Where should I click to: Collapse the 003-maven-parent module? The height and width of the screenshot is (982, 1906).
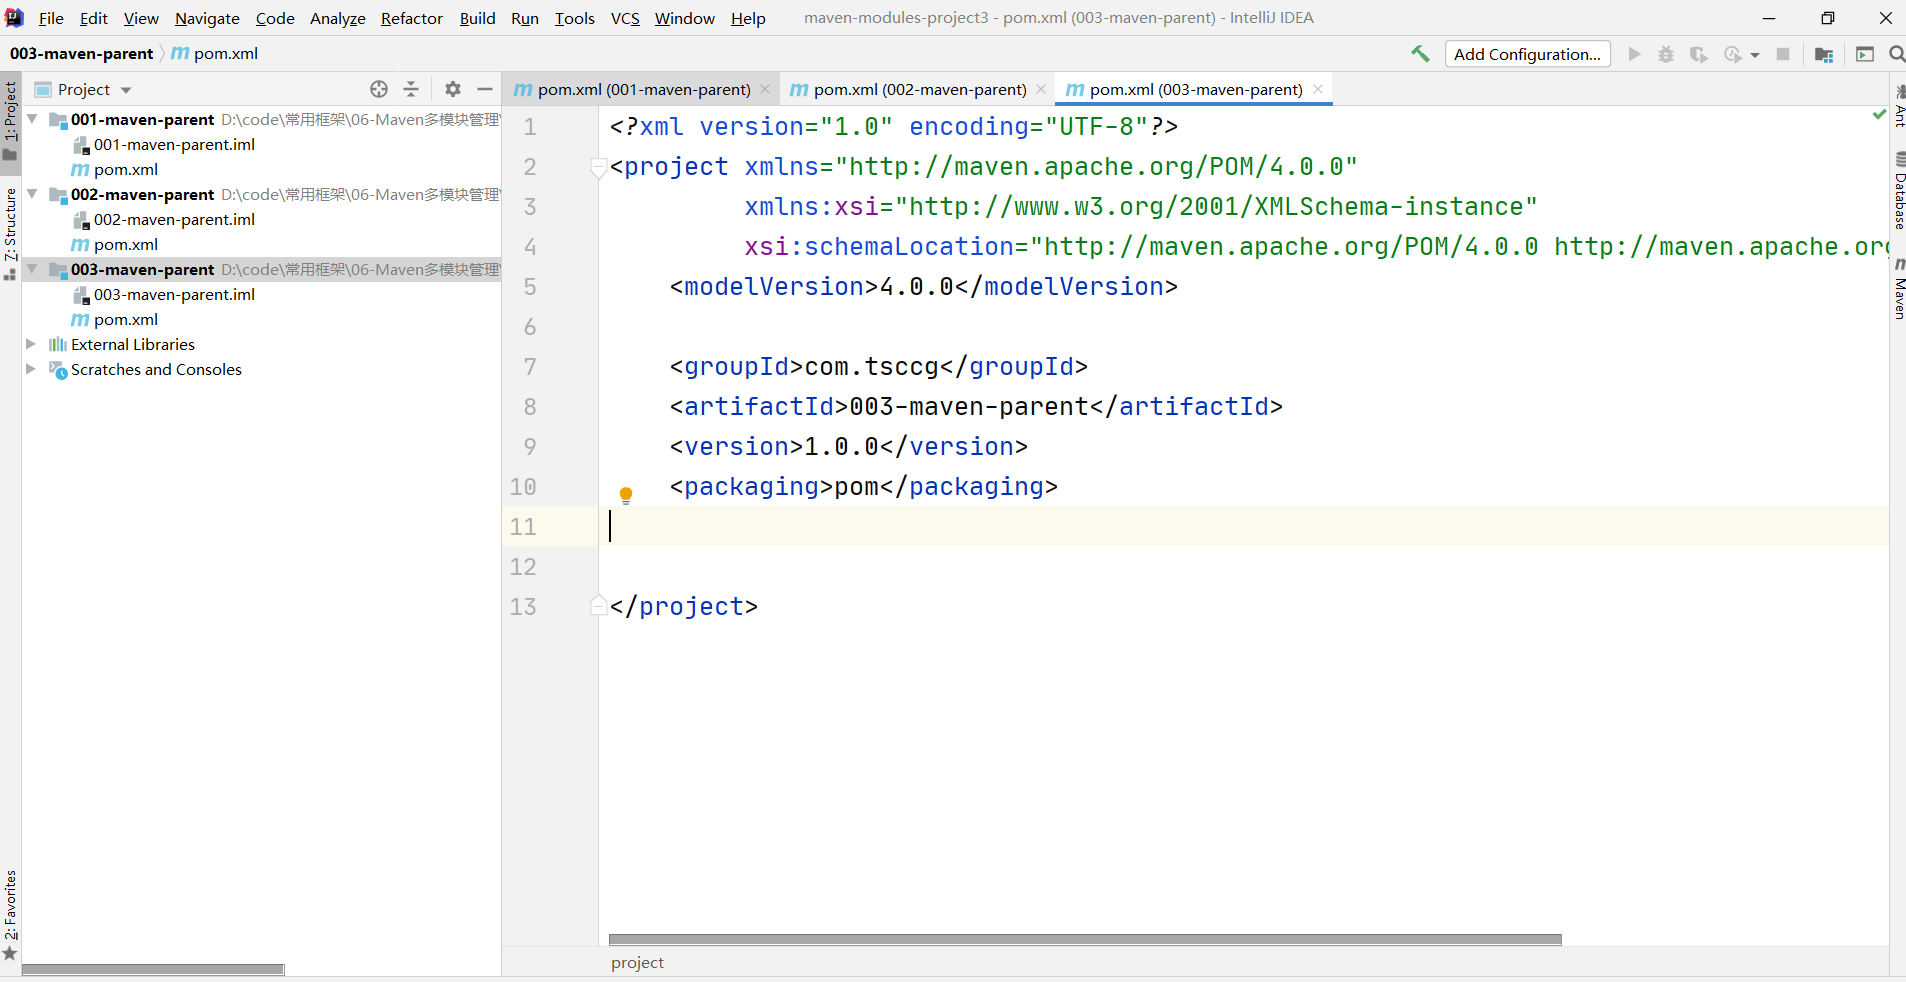(32, 269)
